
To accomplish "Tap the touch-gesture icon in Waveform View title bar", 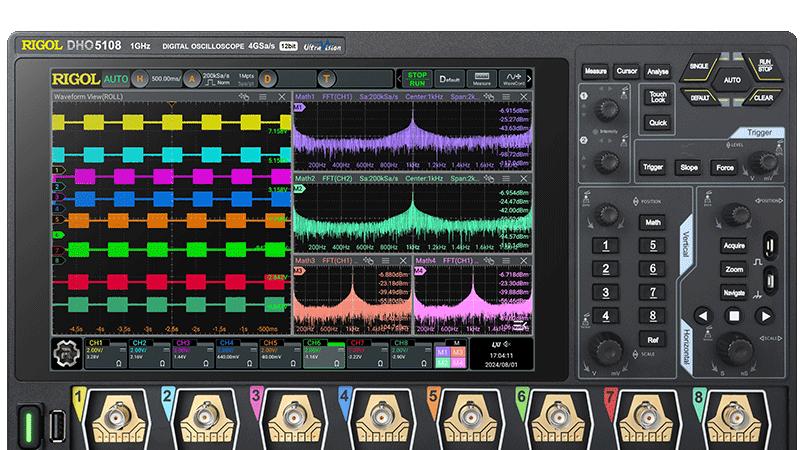I will coord(244,96).
